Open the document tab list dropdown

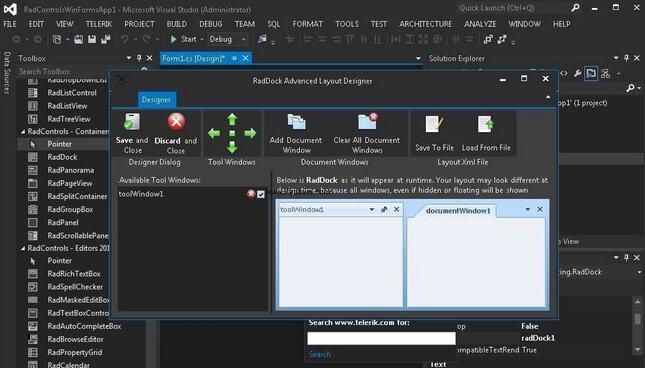(418, 59)
